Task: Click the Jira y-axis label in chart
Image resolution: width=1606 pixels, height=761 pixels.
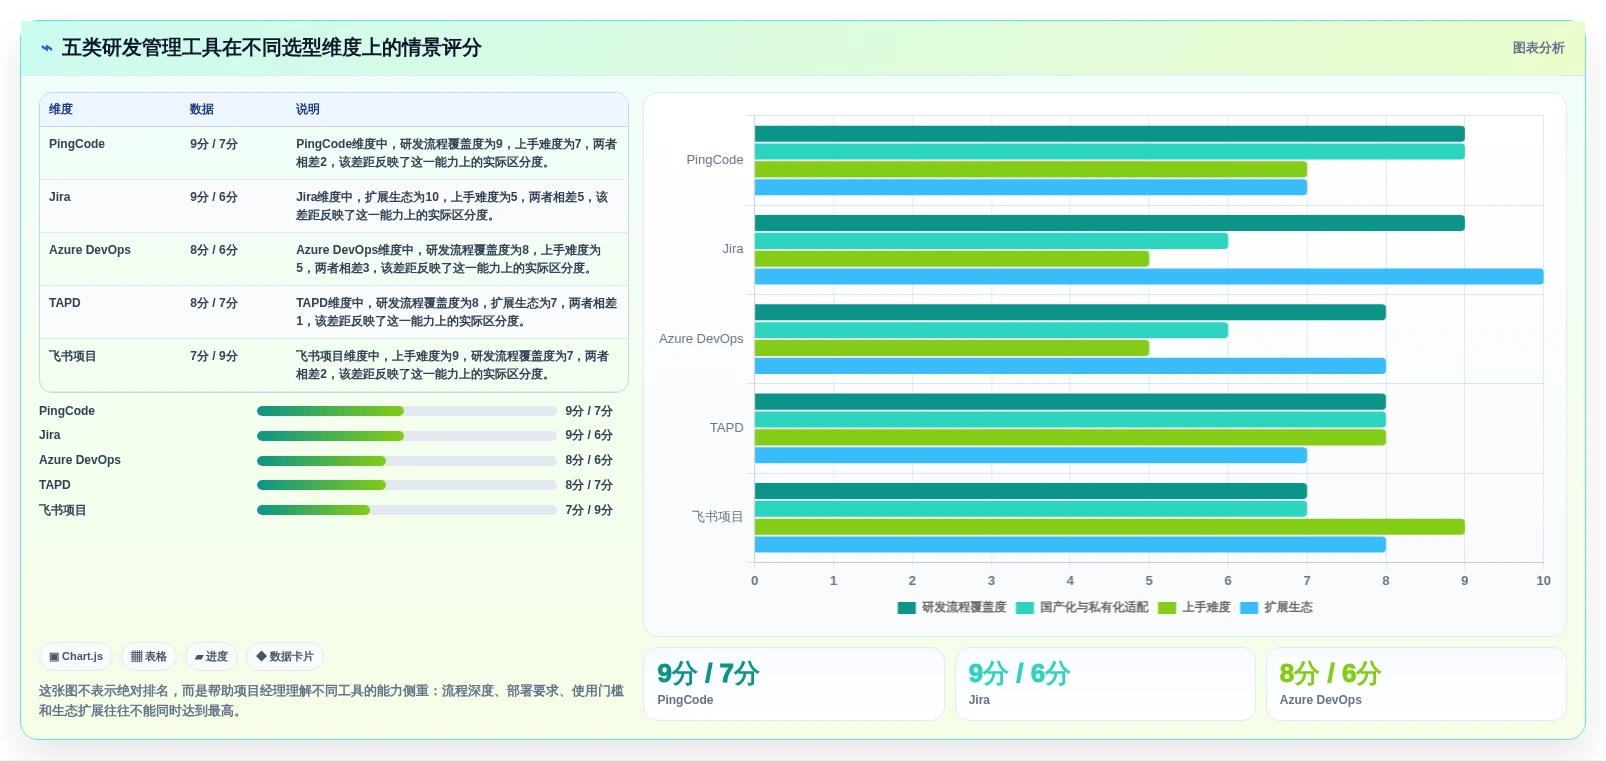Action: [733, 249]
